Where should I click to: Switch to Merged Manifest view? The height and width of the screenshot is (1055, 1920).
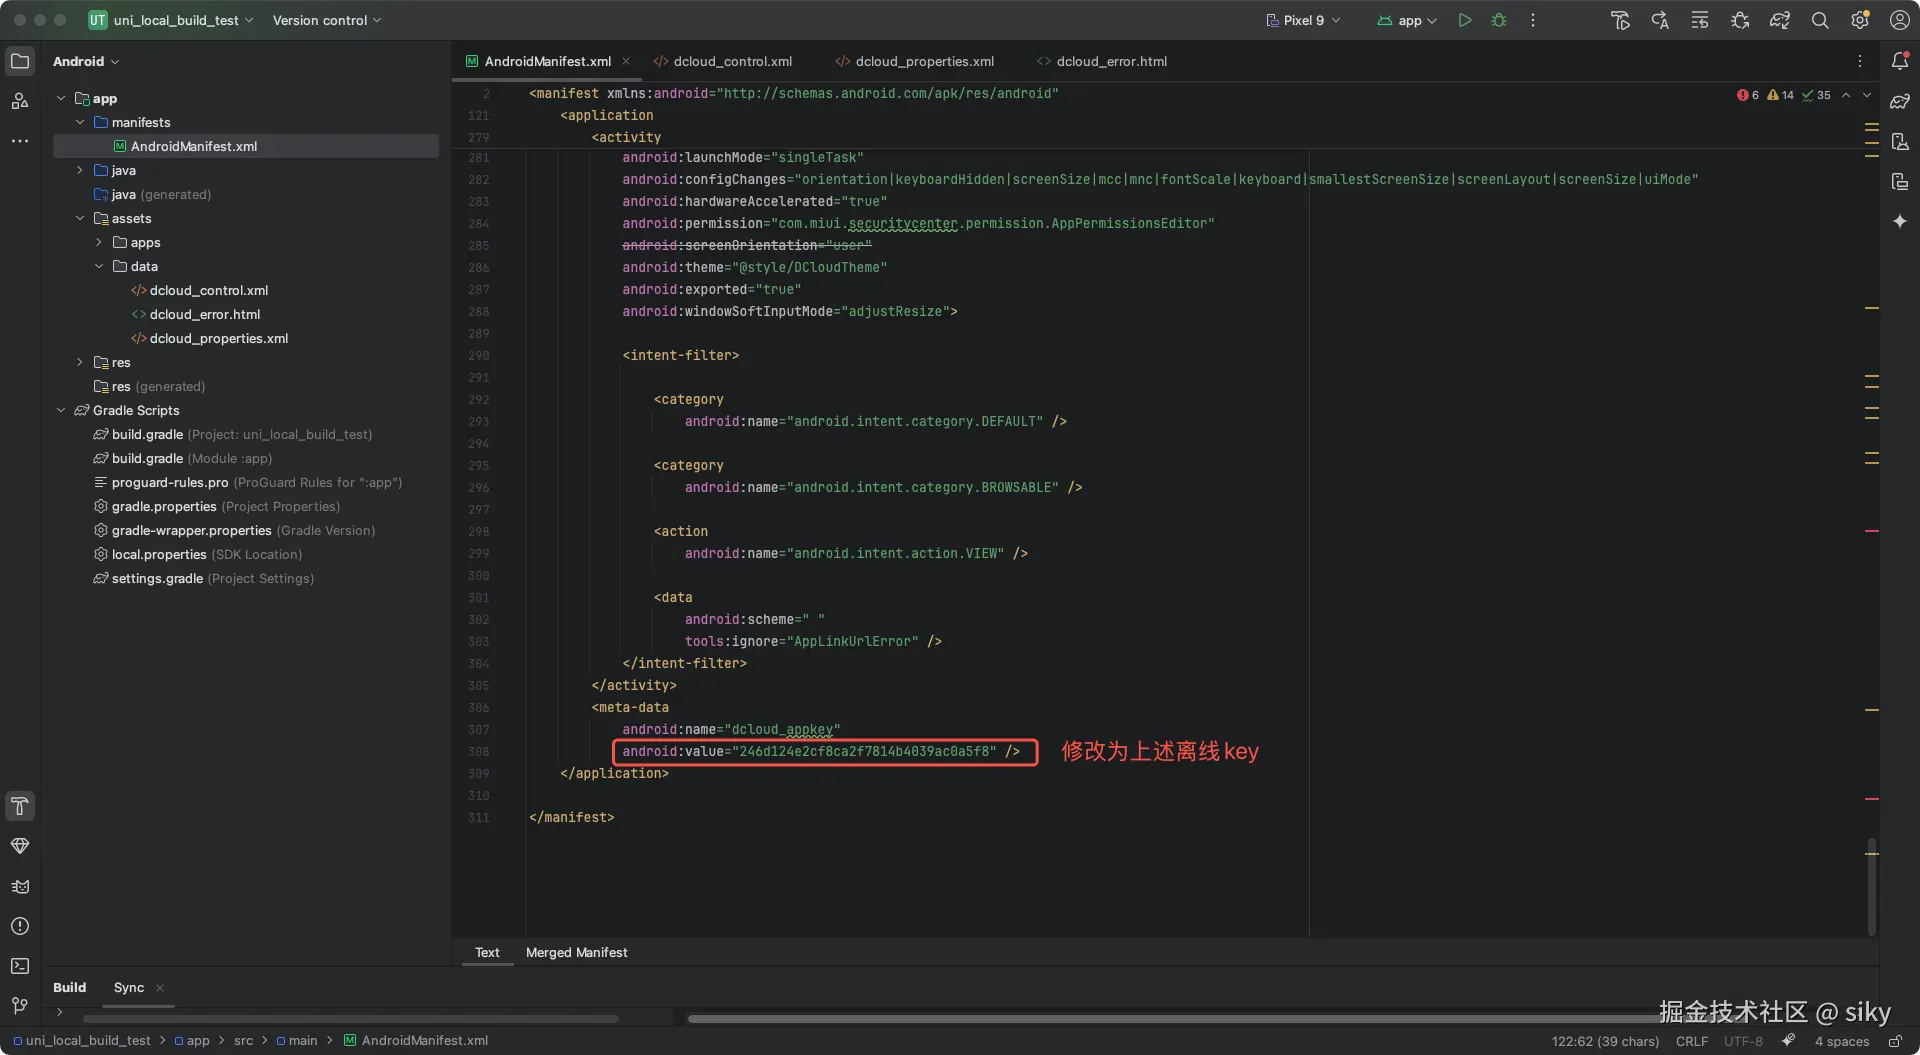[x=576, y=952]
